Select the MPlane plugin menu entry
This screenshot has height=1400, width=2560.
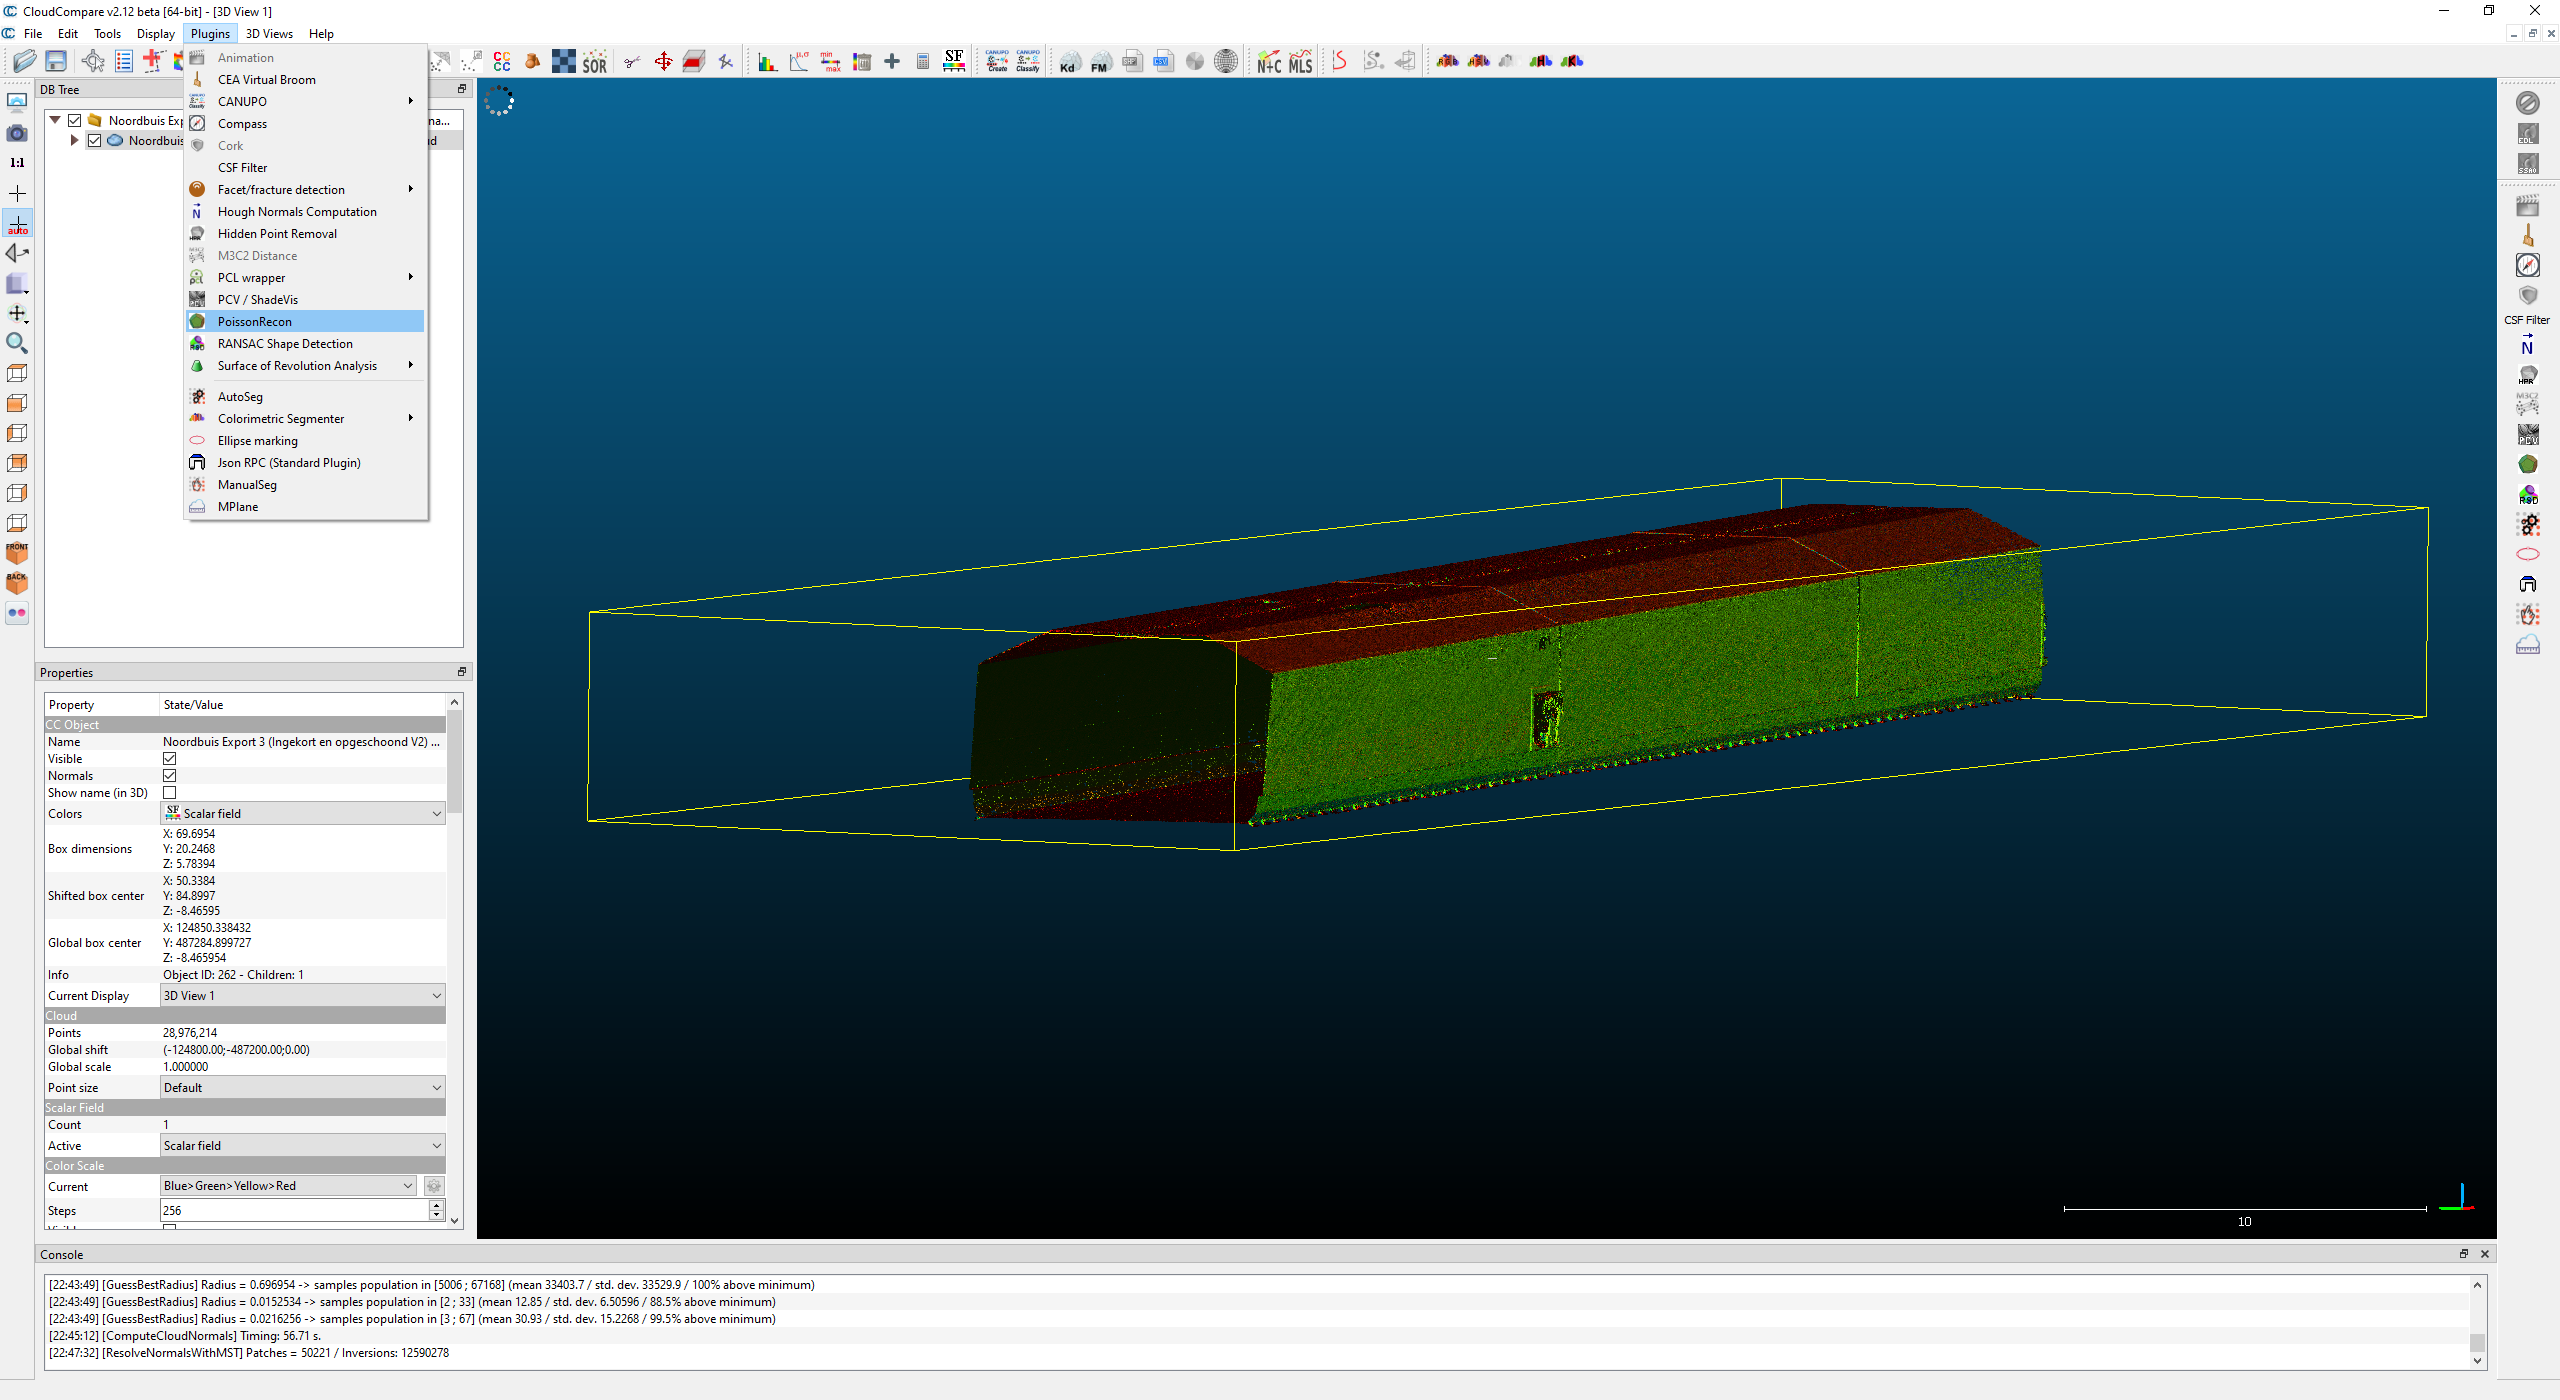click(305, 507)
